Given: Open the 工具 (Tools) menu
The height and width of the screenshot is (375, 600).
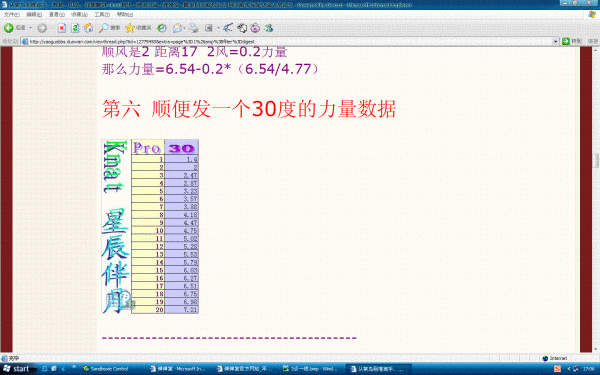Looking at the screenshot, I should [102, 15].
